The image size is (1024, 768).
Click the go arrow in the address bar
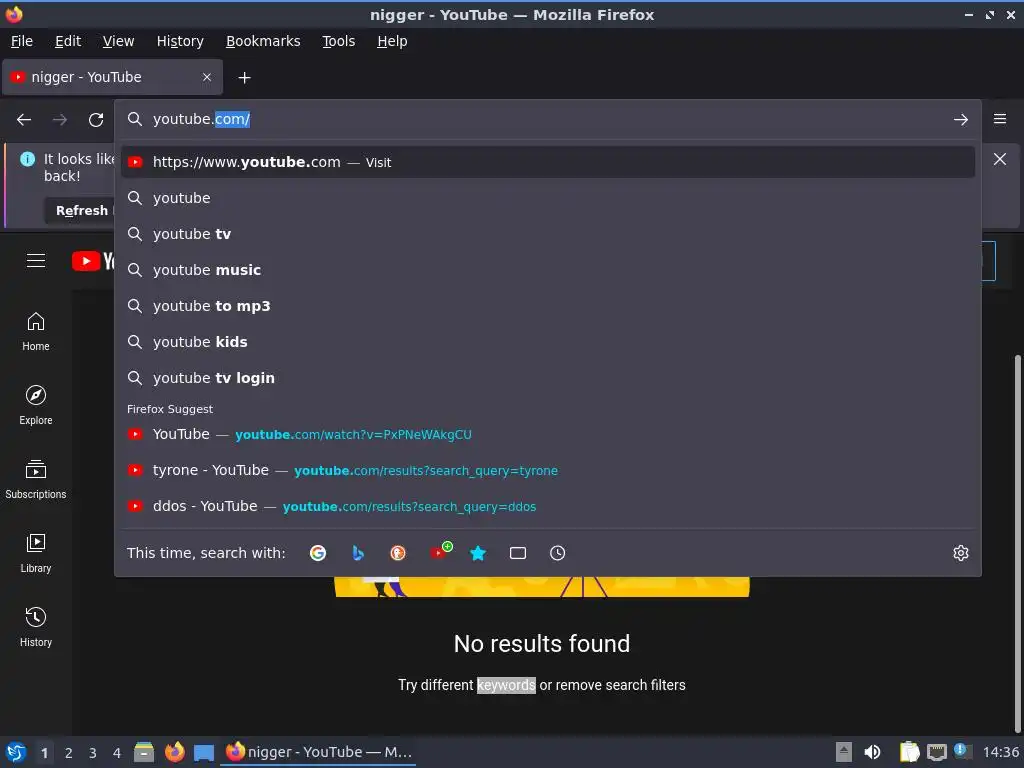point(961,120)
